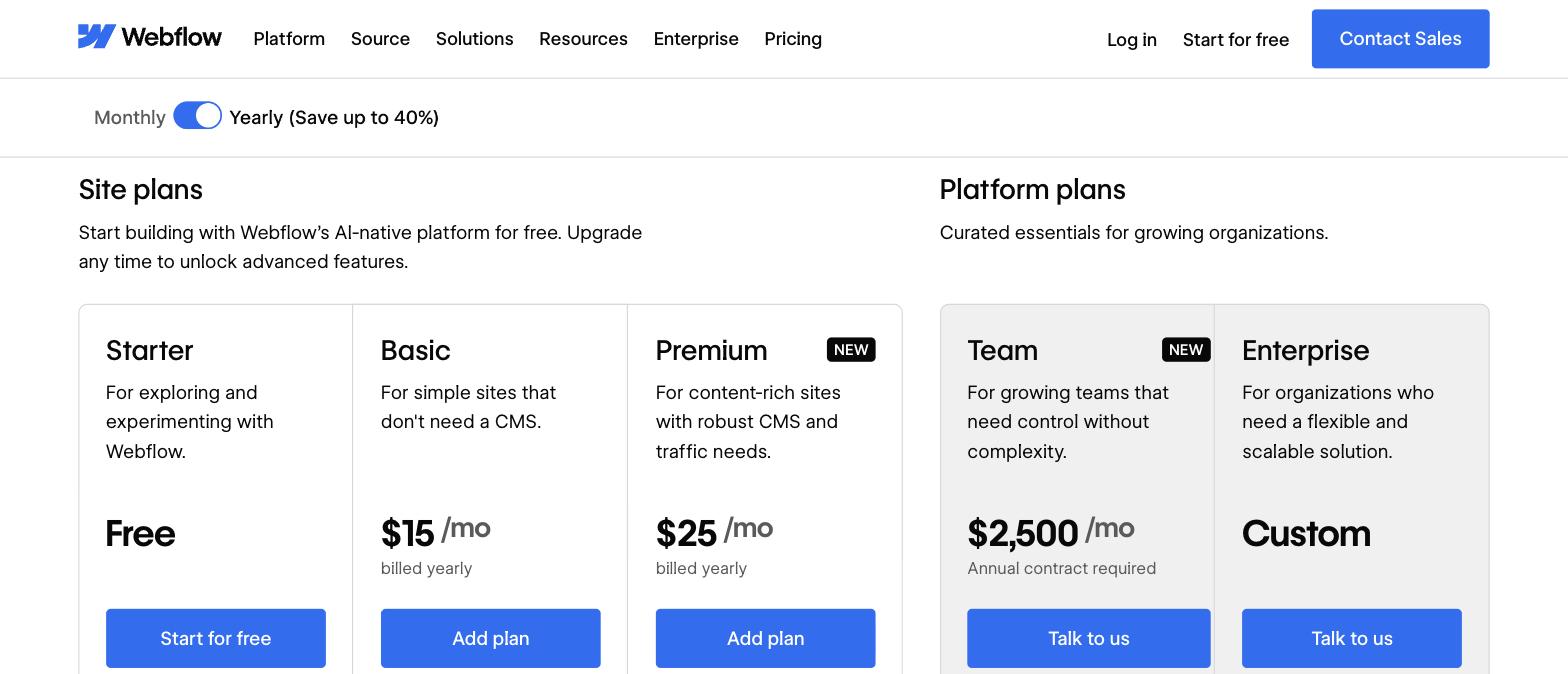Image resolution: width=1568 pixels, height=674 pixels.
Task: Click Talk to us under the Enterprise plan
Action: pyautogui.click(x=1352, y=638)
